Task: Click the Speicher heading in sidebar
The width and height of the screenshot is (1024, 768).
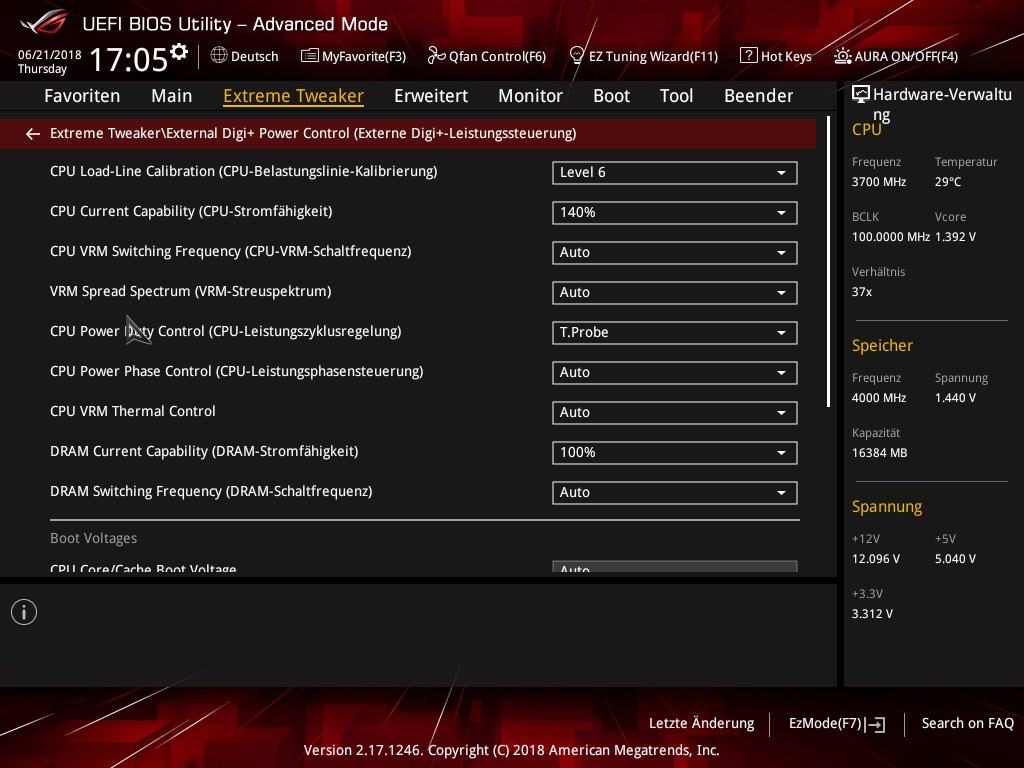Action: tap(882, 345)
